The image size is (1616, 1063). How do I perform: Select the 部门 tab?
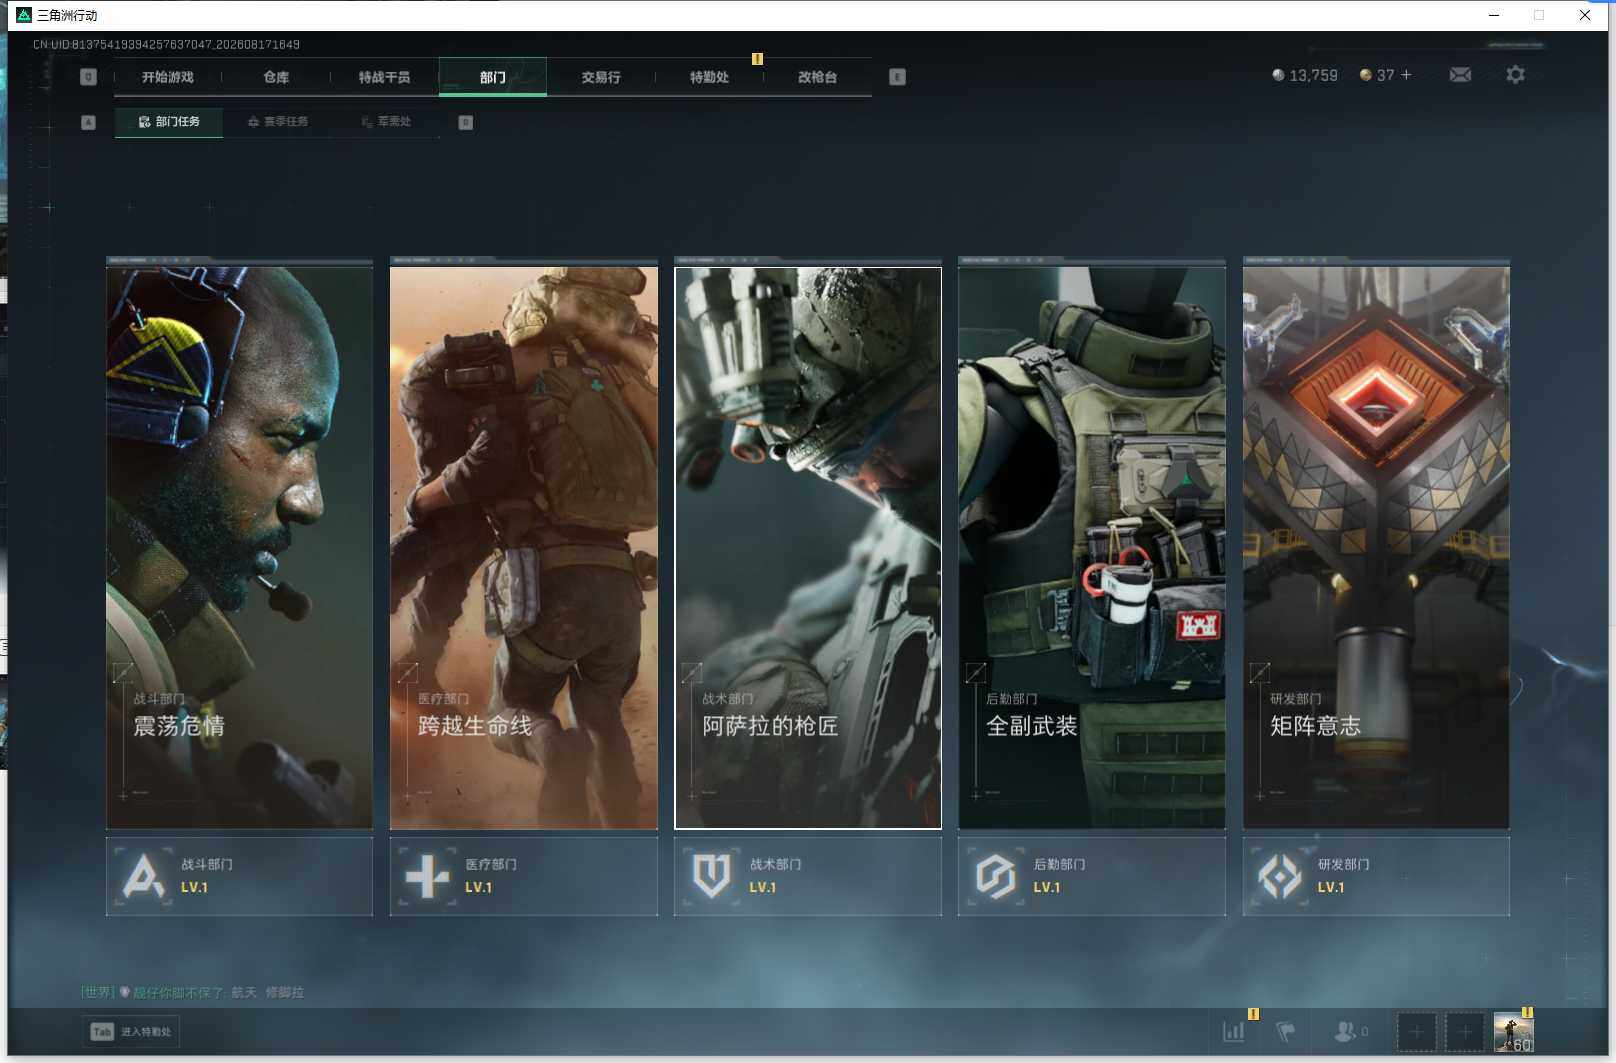(x=492, y=77)
